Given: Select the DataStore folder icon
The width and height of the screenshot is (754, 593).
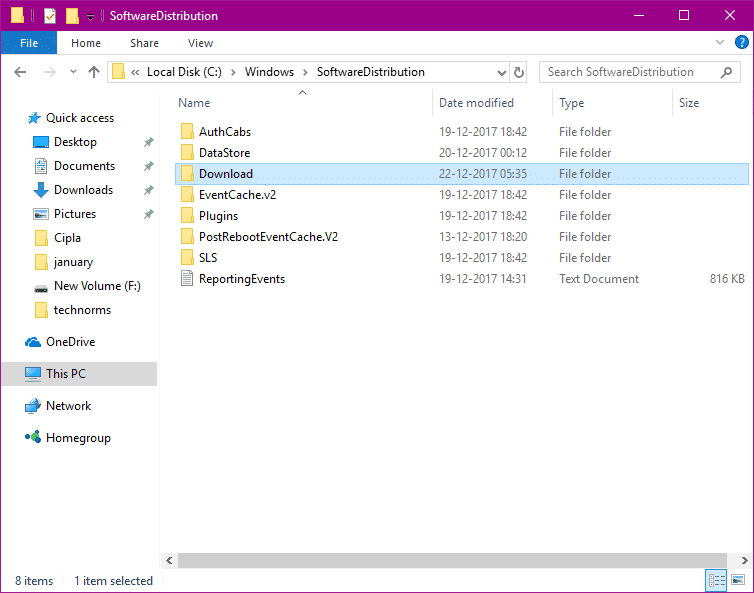Looking at the screenshot, I should (x=187, y=152).
